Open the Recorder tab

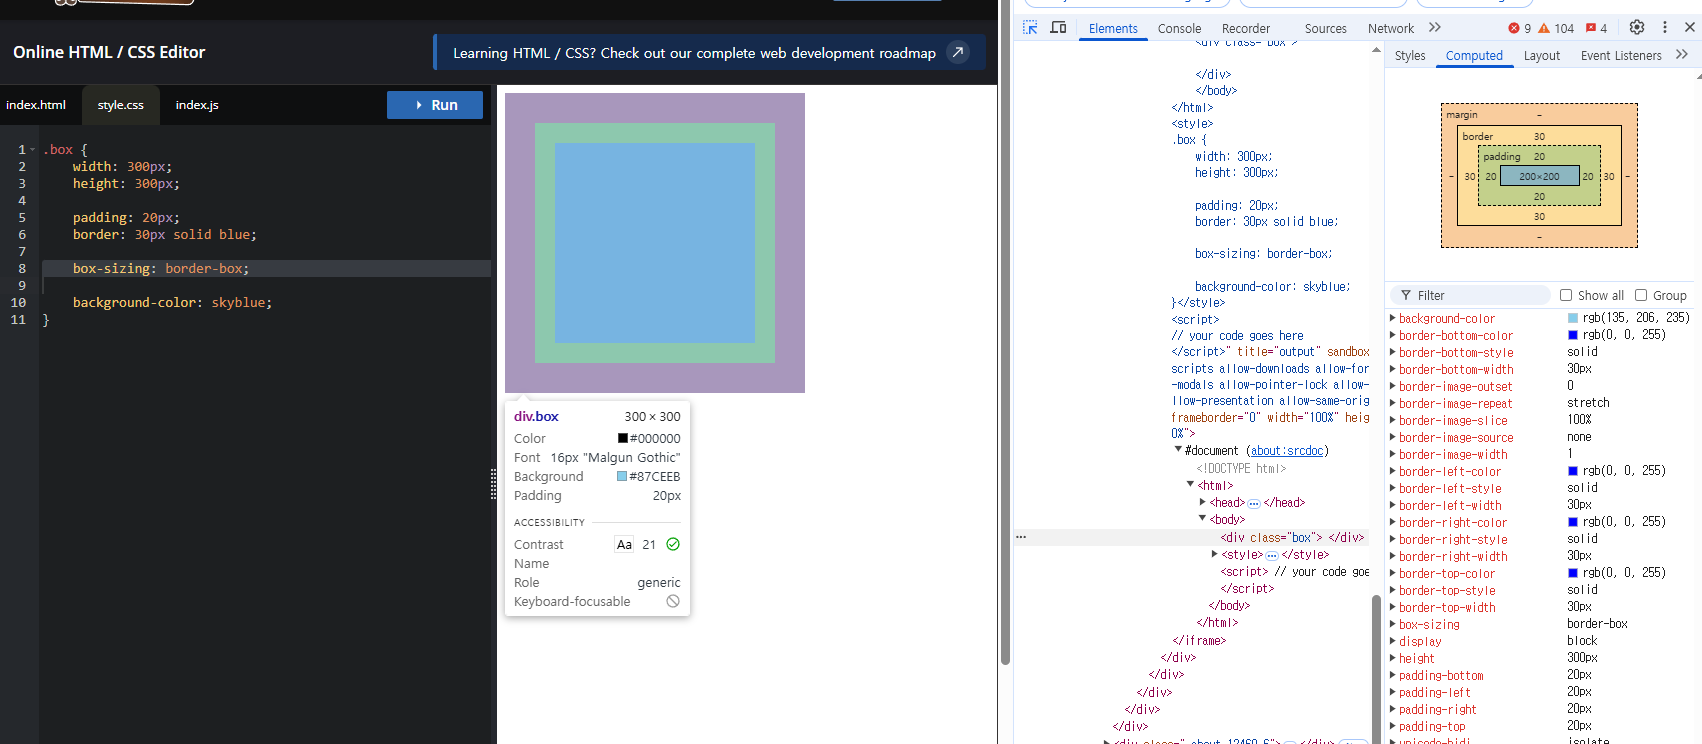click(1246, 28)
